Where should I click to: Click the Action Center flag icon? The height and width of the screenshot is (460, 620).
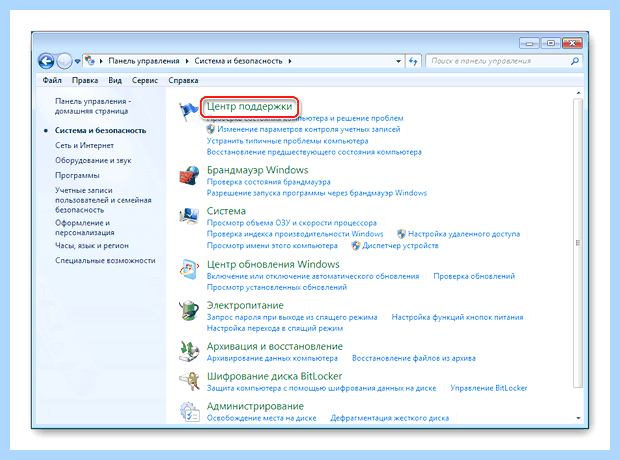coord(188,112)
